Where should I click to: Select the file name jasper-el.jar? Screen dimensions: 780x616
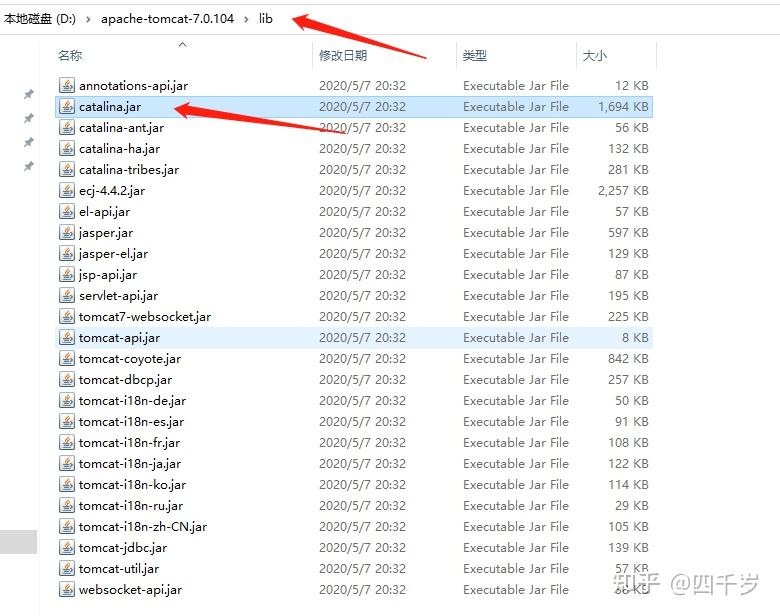113,253
